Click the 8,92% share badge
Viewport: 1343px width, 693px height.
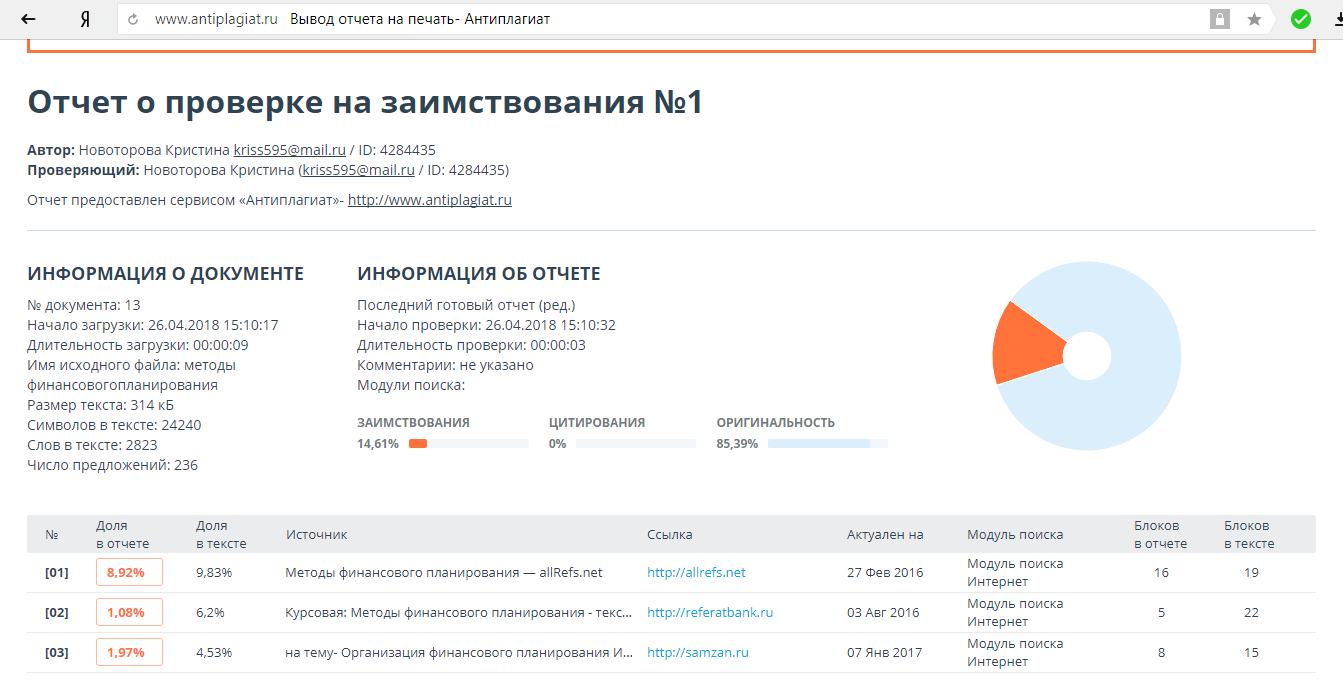click(129, 573)
